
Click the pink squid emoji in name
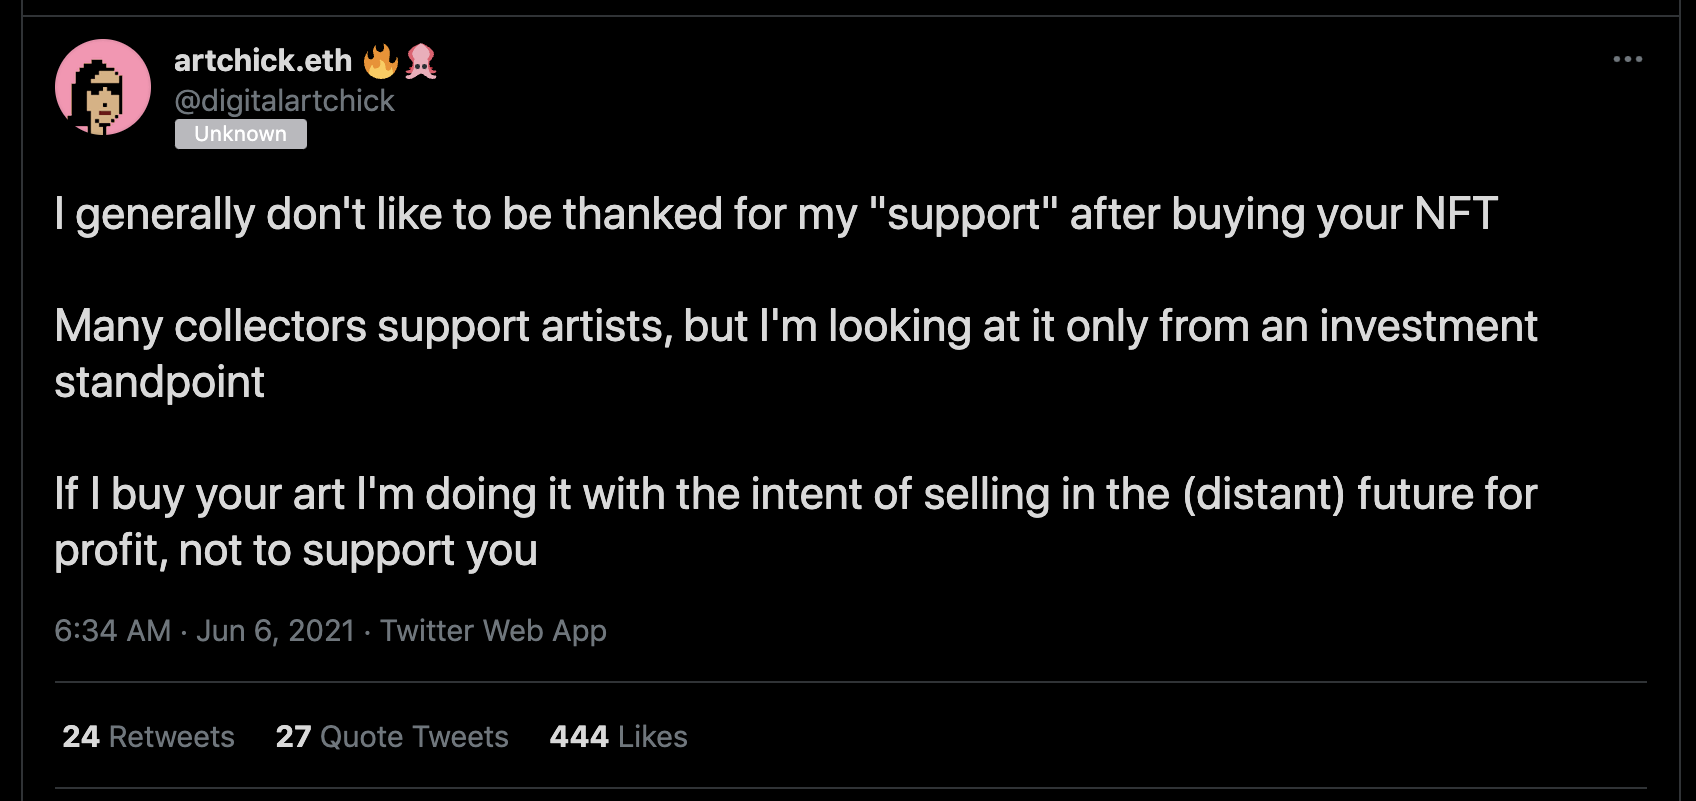pos(421,61)
